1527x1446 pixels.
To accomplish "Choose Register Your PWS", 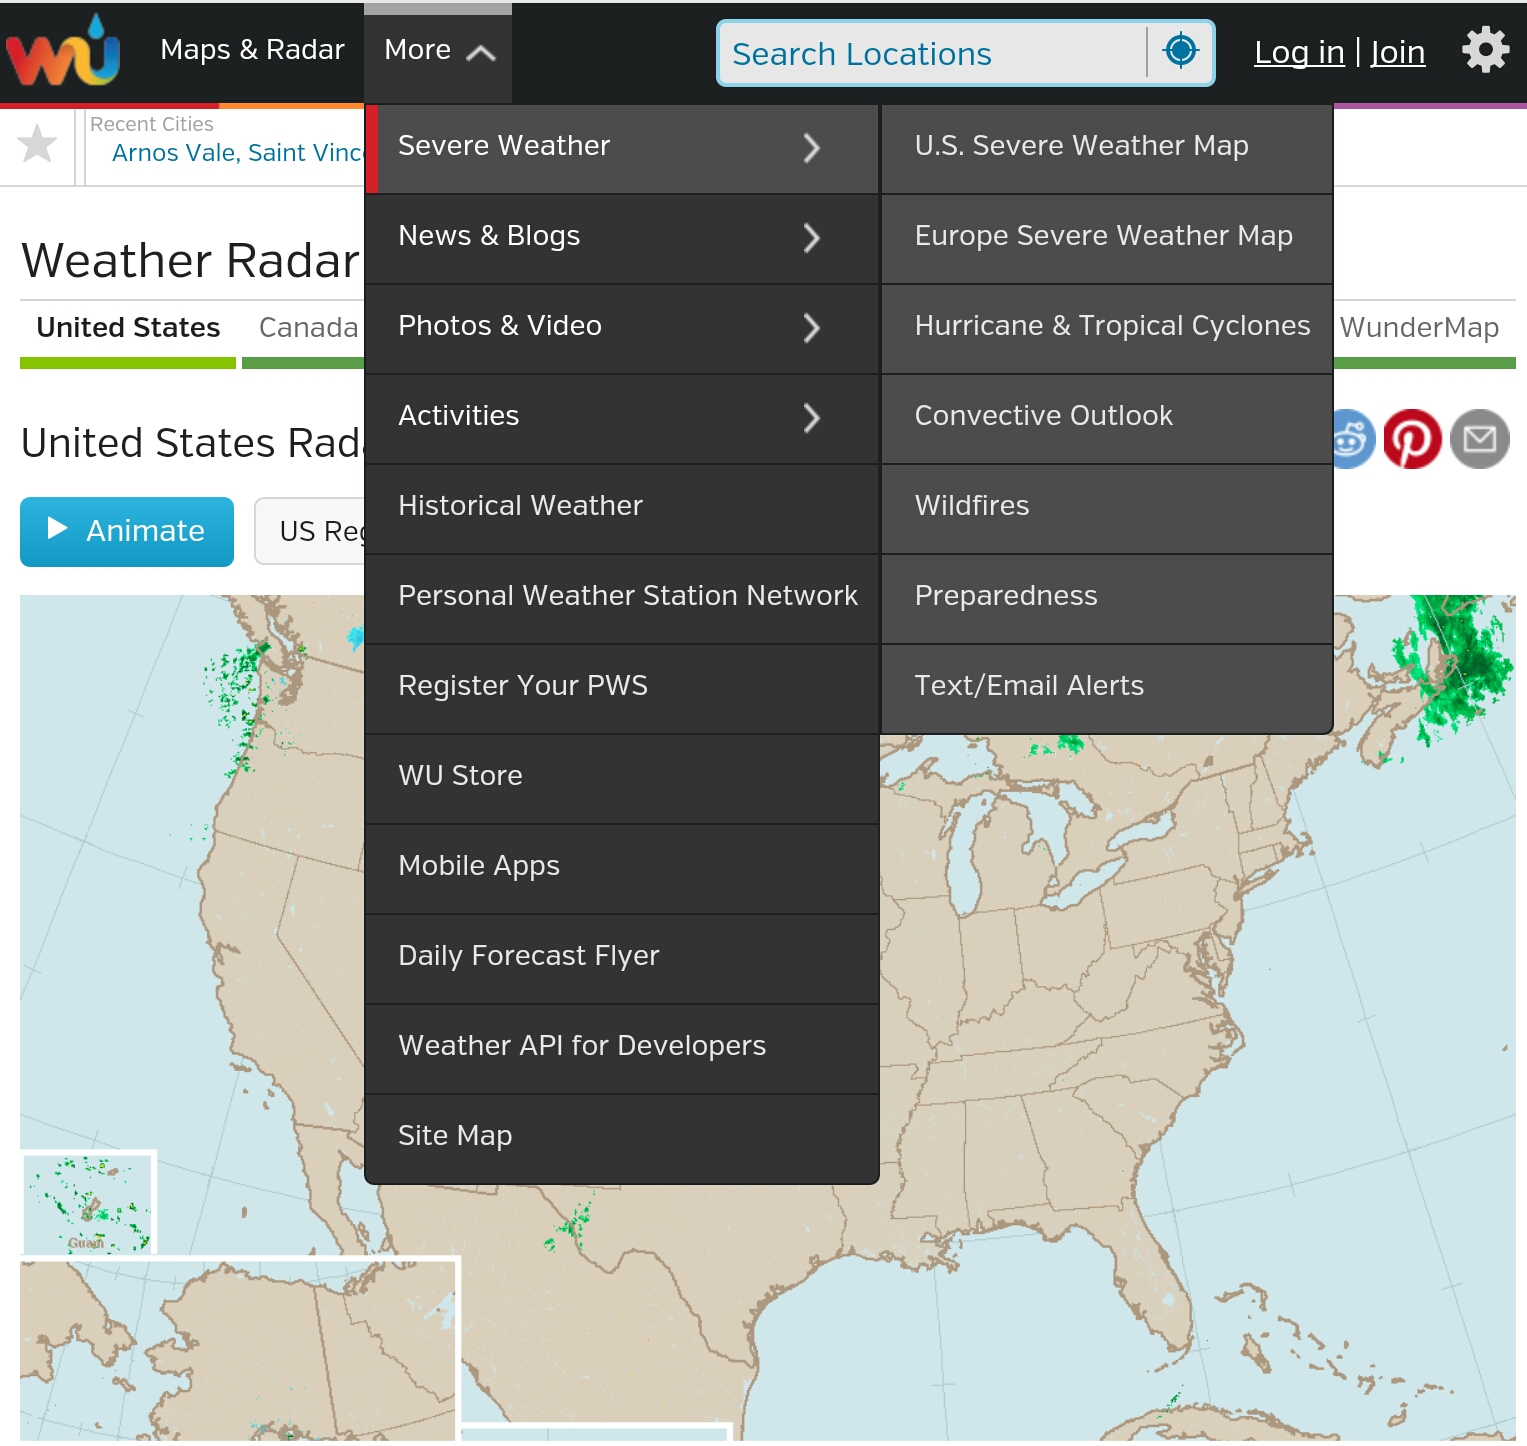I will pyautogui.click(x=622, y=689).
